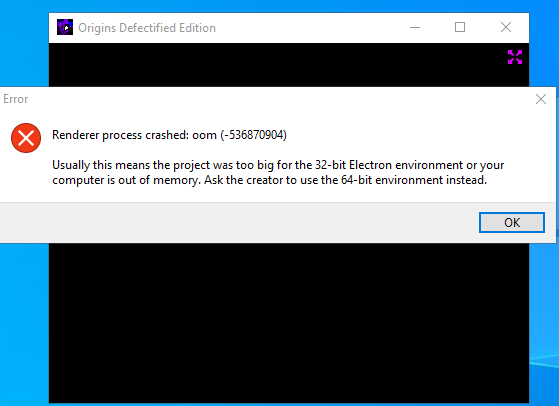Close the Origins Defectified Edition window
Screen dimensions: 559x406
(506, 27)
